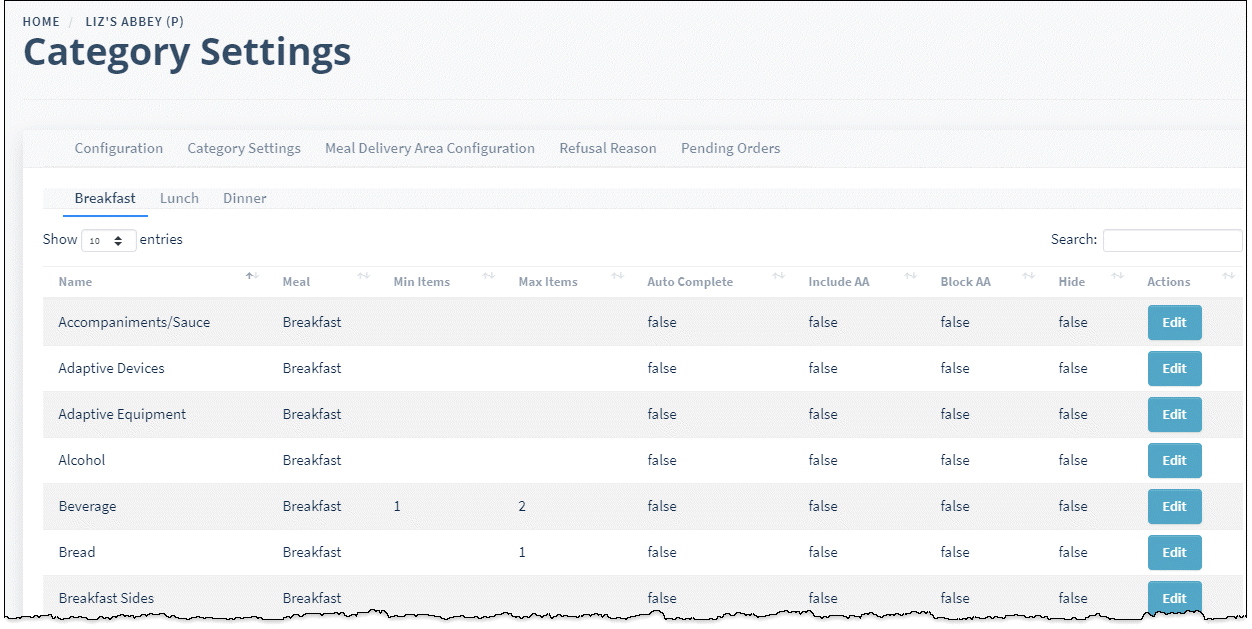
Task: Switch to the Lunch tab
Action: coord(179,198)
